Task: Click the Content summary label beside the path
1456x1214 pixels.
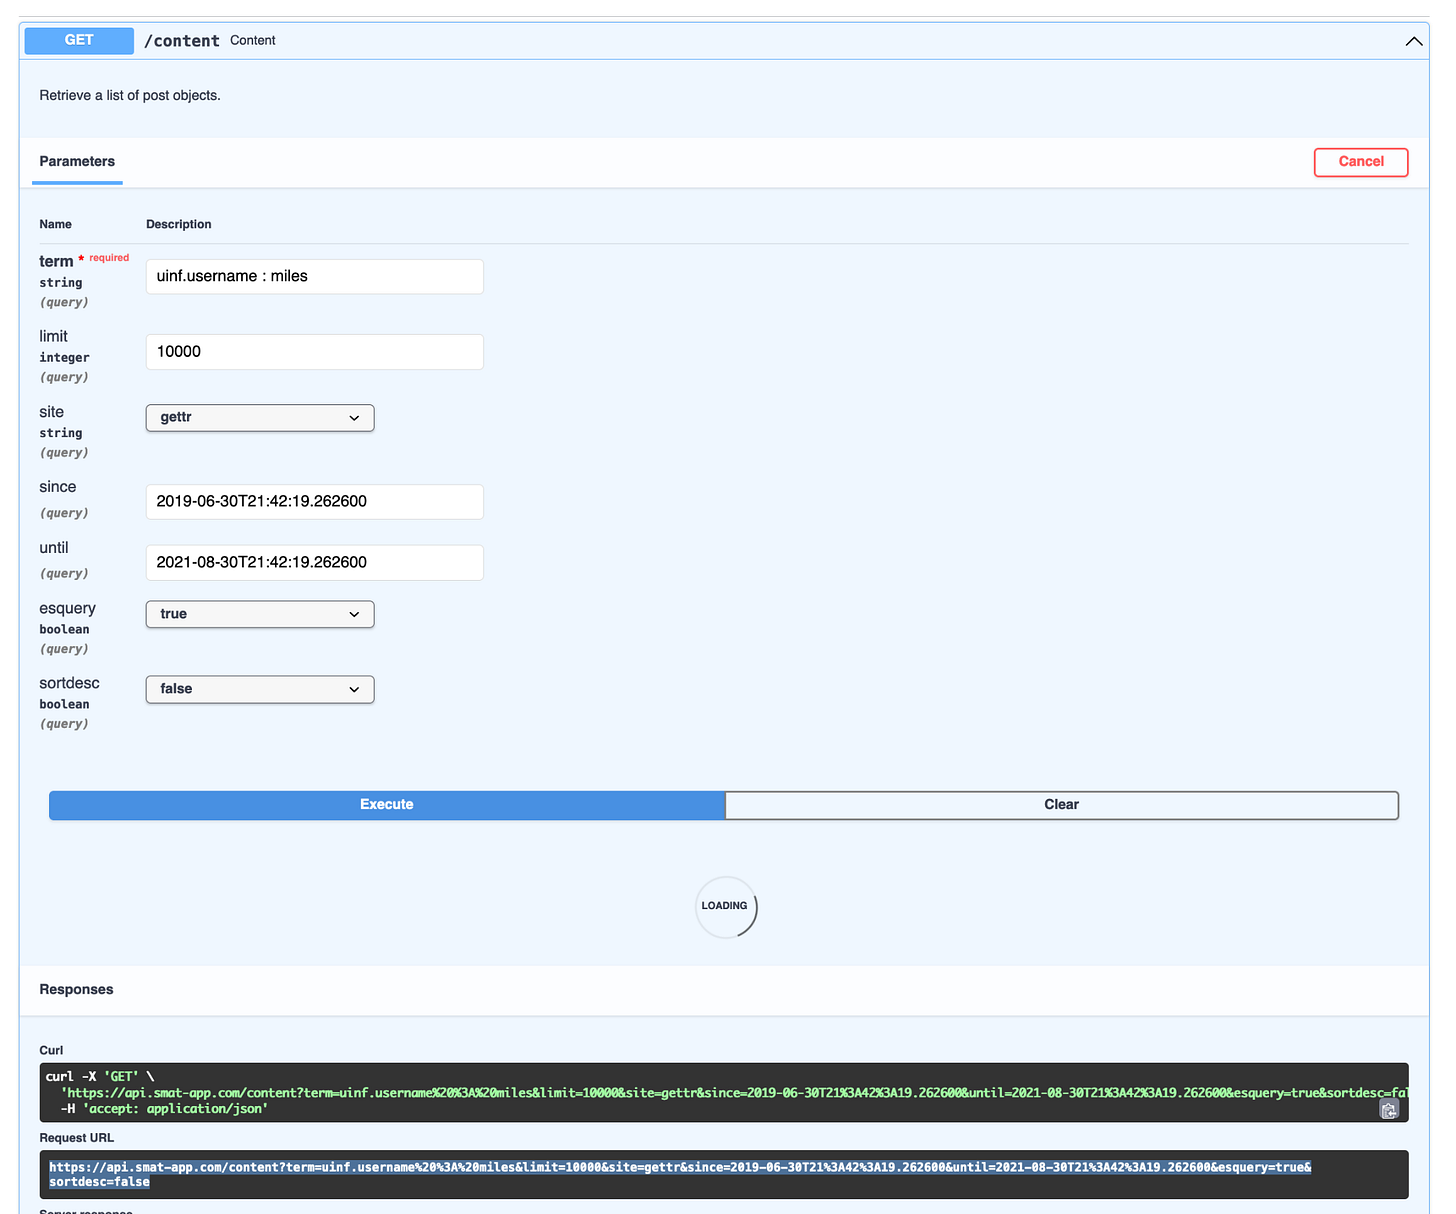Action: pyautogui.click(x=252, y=41)
